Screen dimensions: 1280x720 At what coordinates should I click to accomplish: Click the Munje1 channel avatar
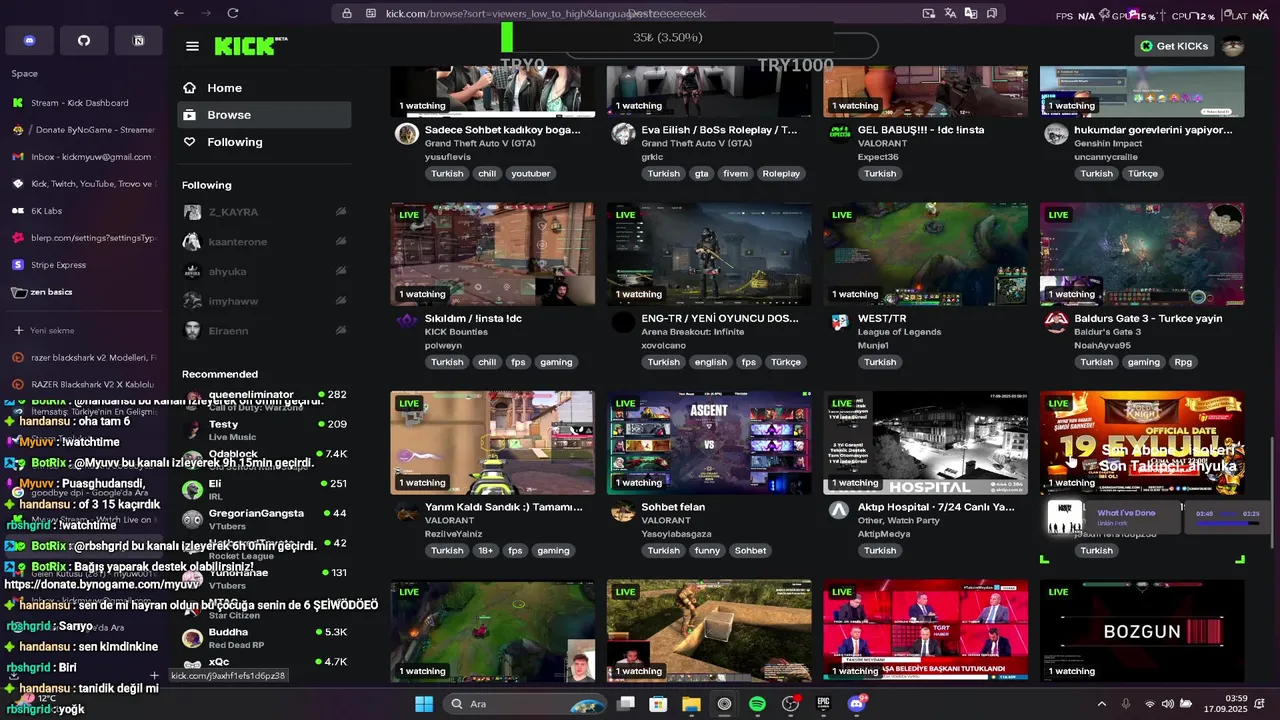(x=840, y=322)
